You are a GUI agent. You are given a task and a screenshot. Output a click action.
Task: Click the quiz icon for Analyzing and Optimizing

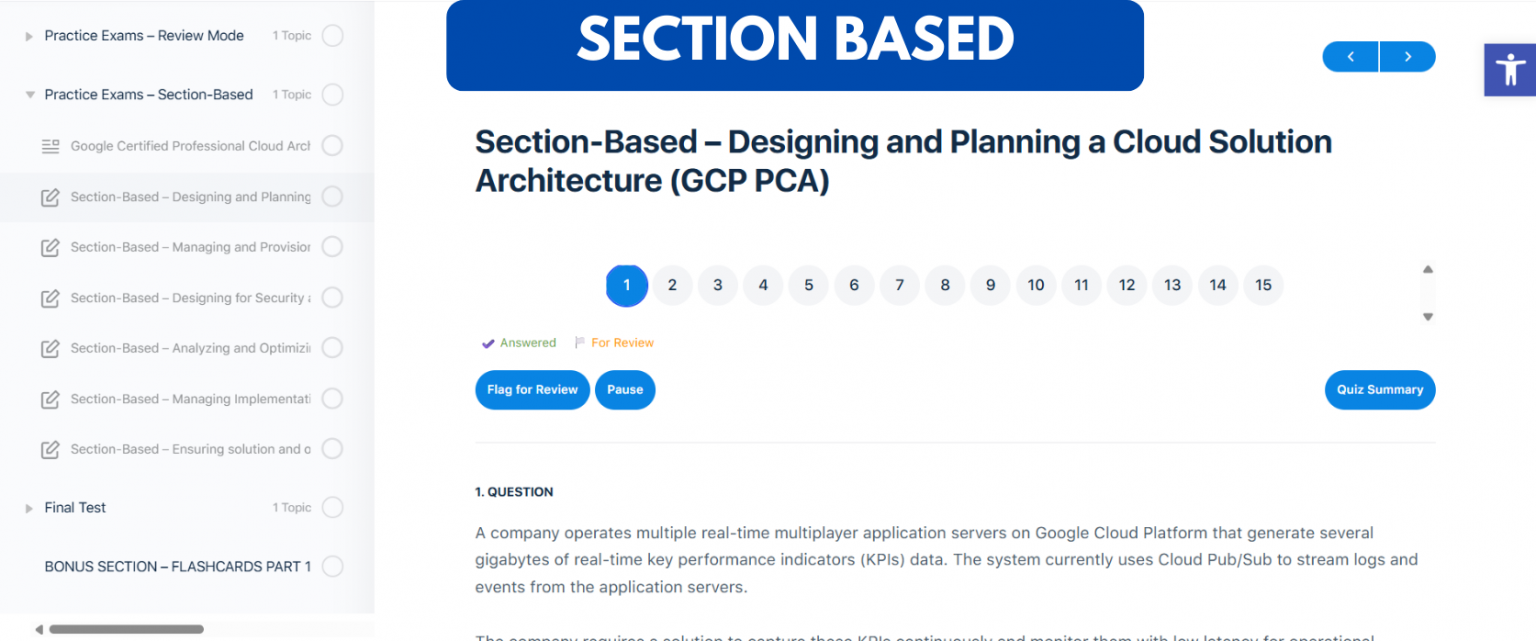click(x=50, y=348)
